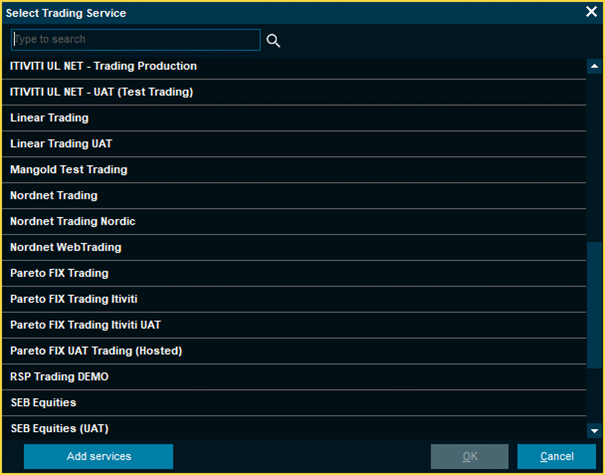Select Pareto FIX Trading Itiviti UAT
This screenshot has height=475, width=605.
294,325
